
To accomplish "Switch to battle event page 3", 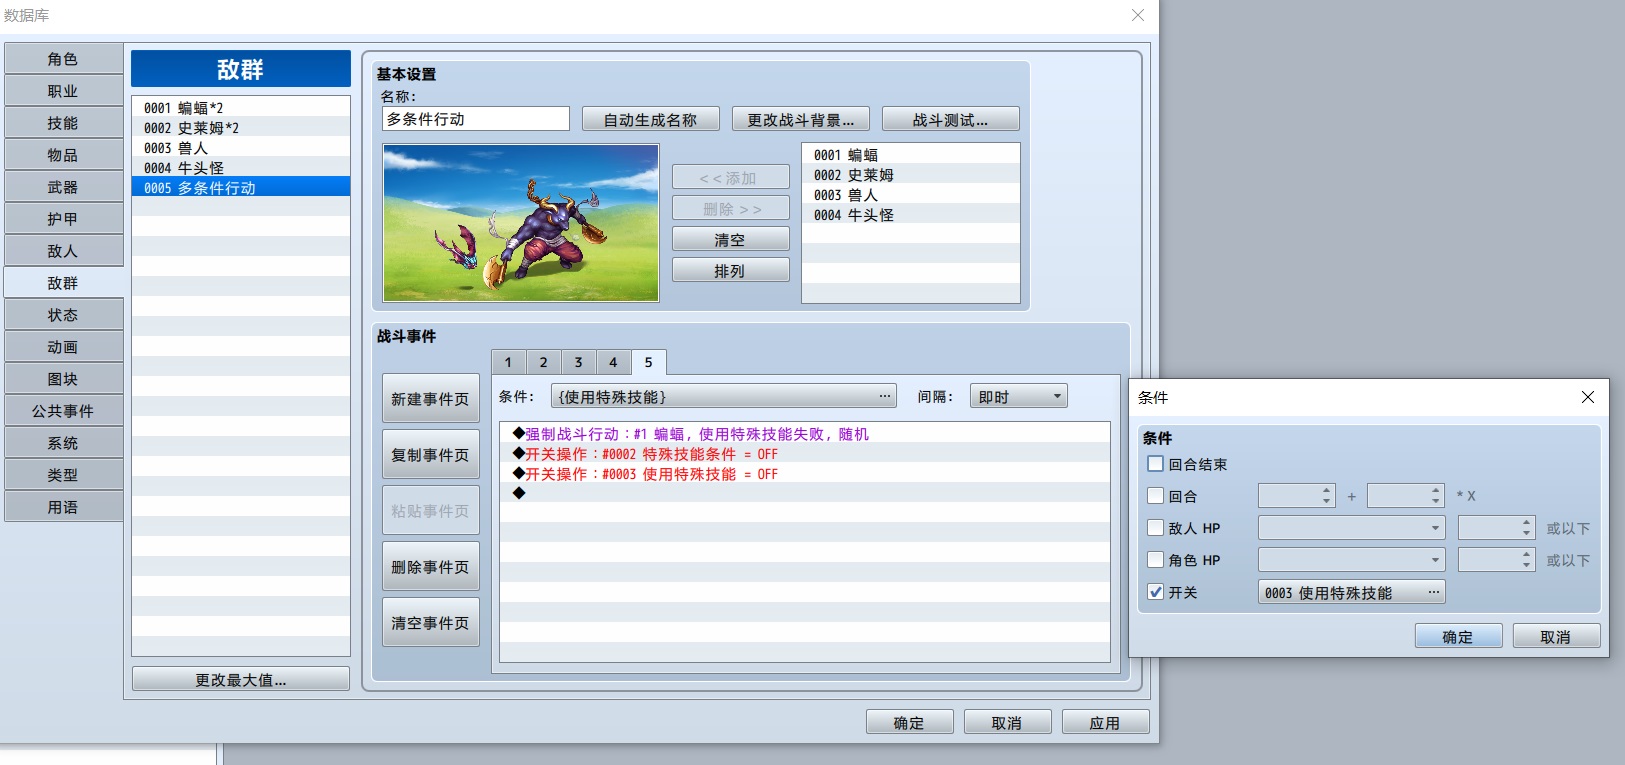I will (x=578, y=362).
